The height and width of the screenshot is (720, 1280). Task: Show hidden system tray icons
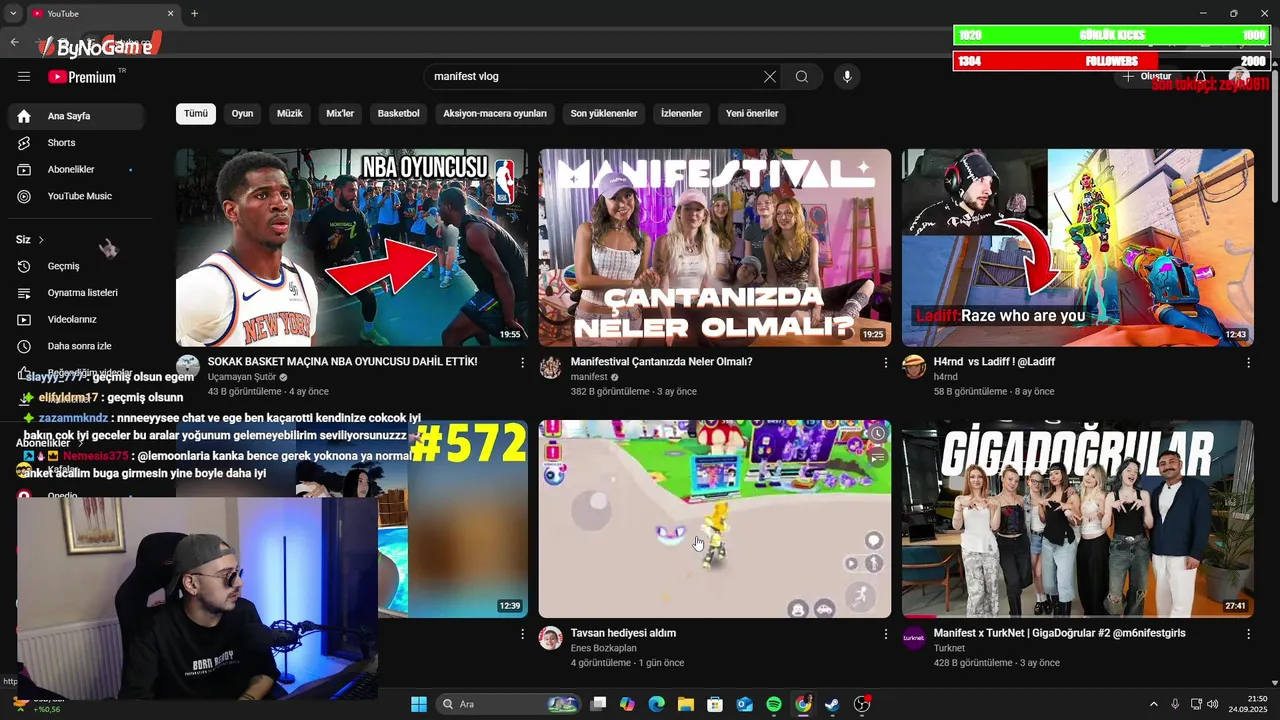pos(1153,704)
